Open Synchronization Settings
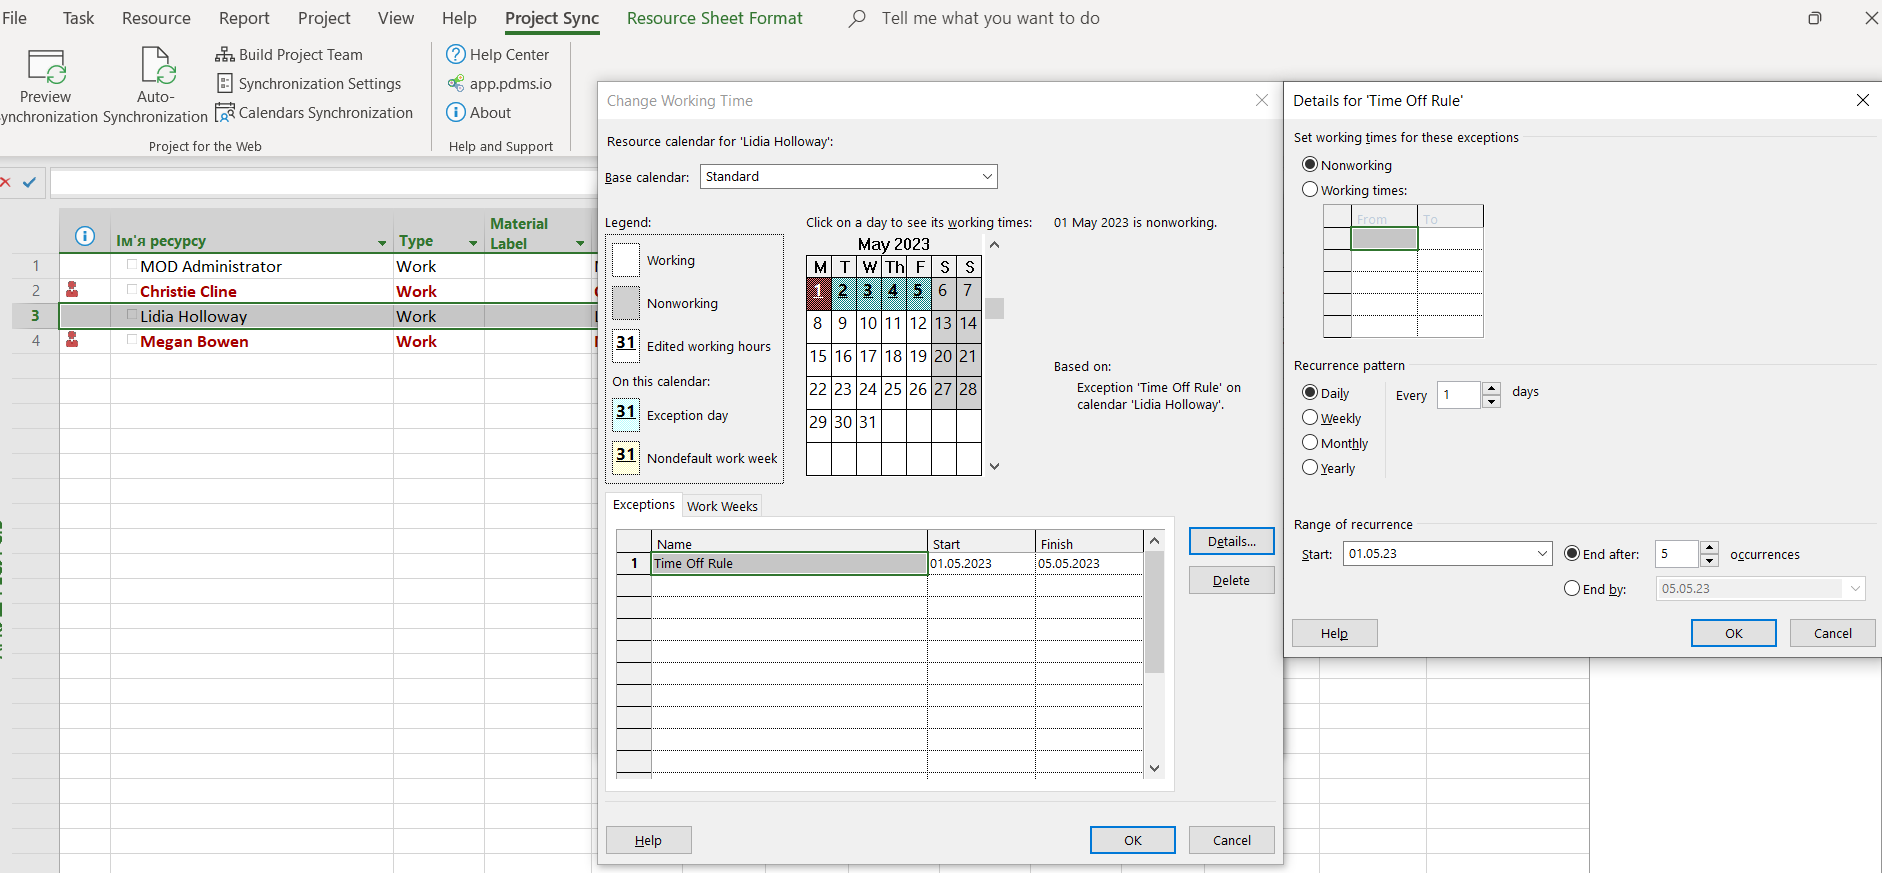Viewport: 1882px width, 873px height. click(x=308, y=84)
